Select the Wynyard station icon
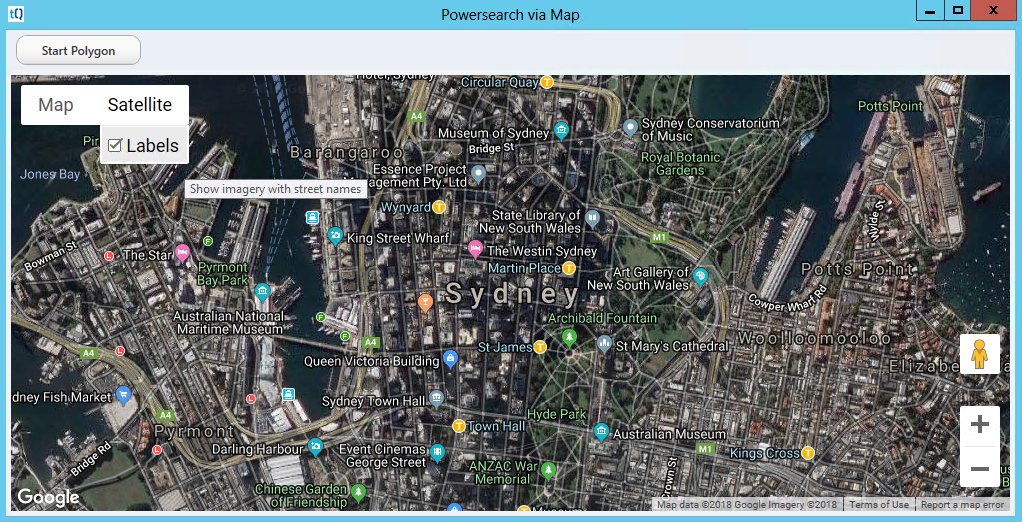 [439, 207]
